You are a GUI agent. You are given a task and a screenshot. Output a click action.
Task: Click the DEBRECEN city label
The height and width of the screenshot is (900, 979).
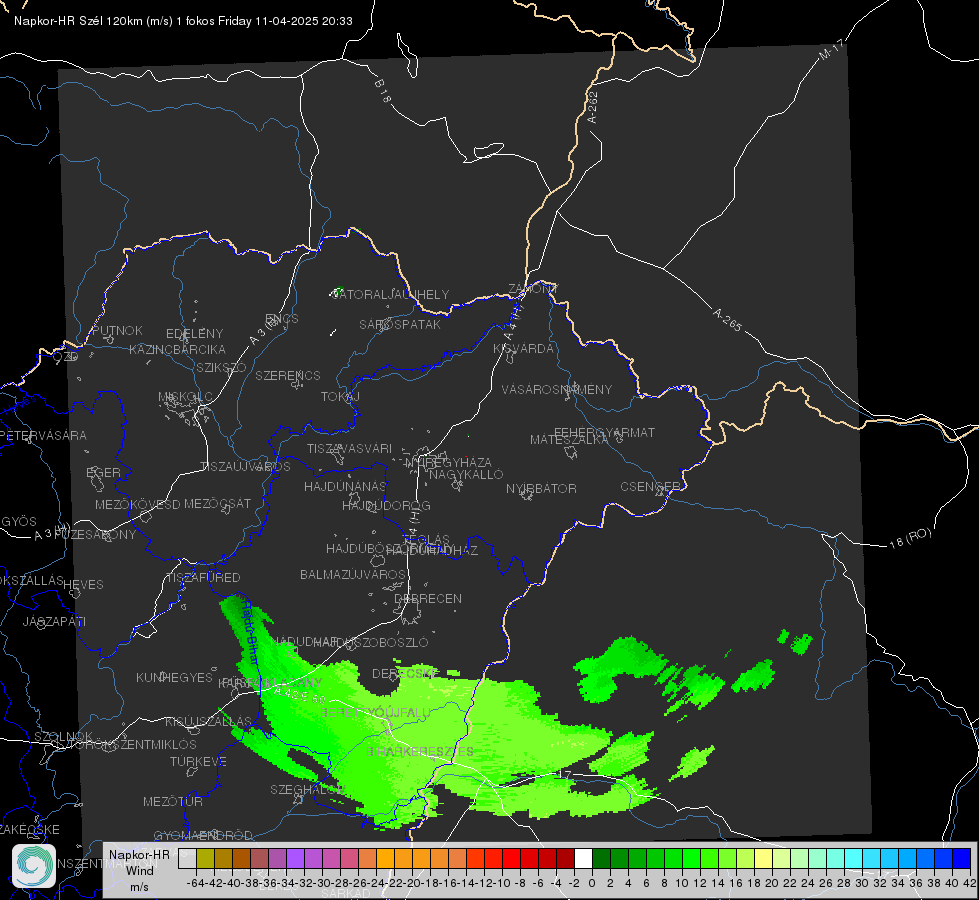(428, 598)
